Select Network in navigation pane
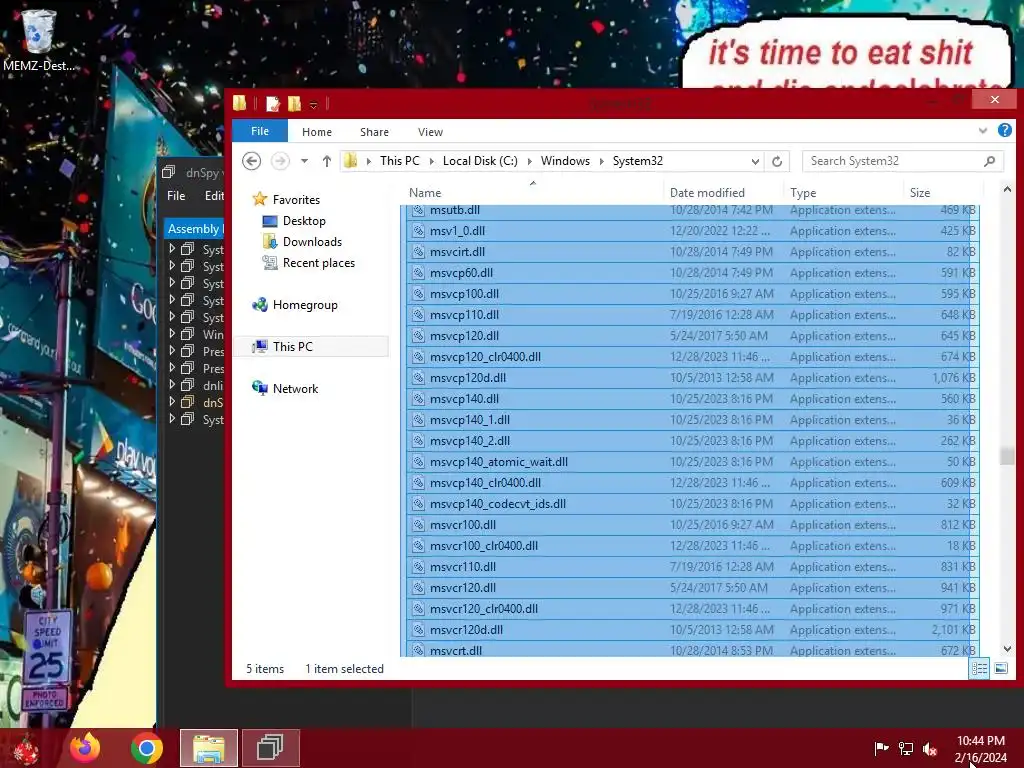This screenshot has height=768, width=1024. (295, 389)
